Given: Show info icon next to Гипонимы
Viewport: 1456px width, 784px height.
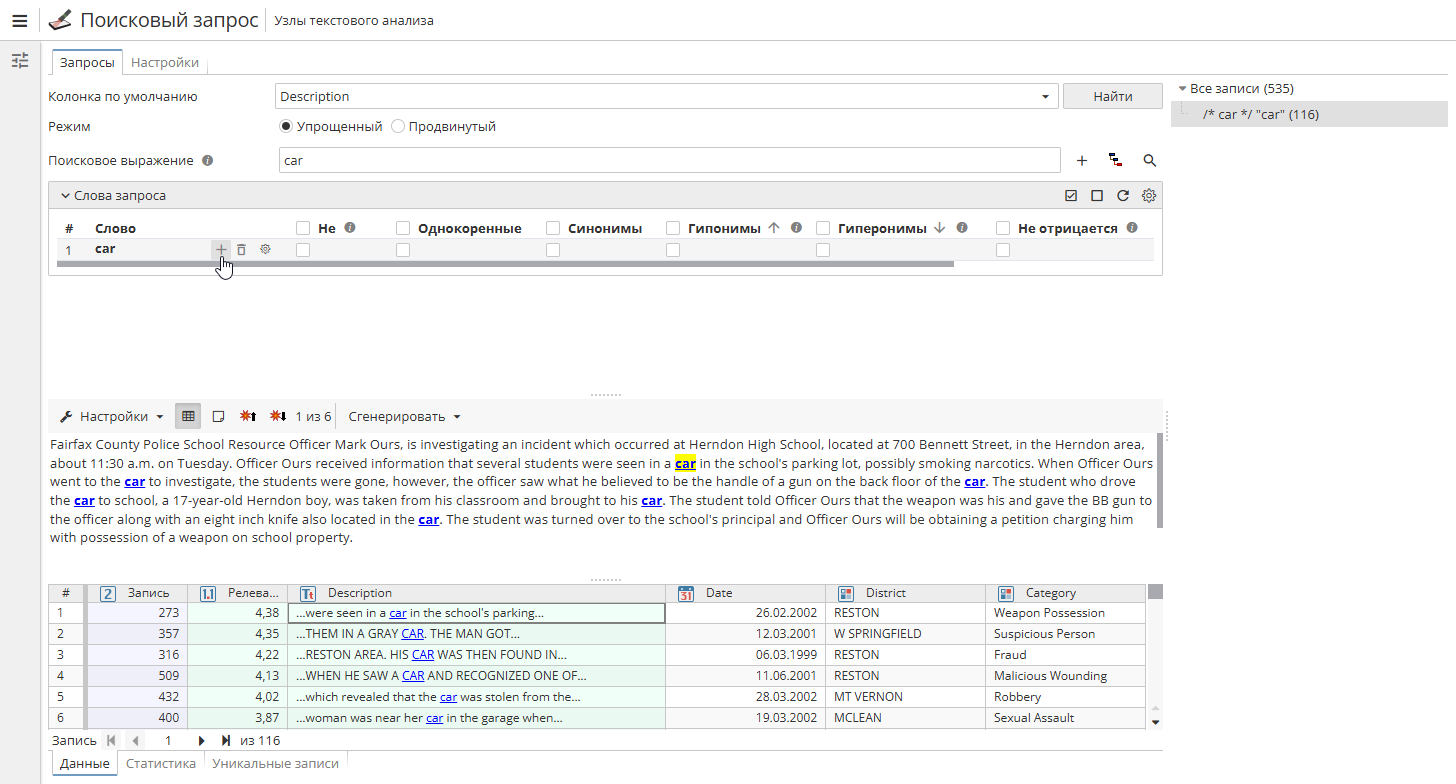Looking at the screenshot, I should [796, 228].
